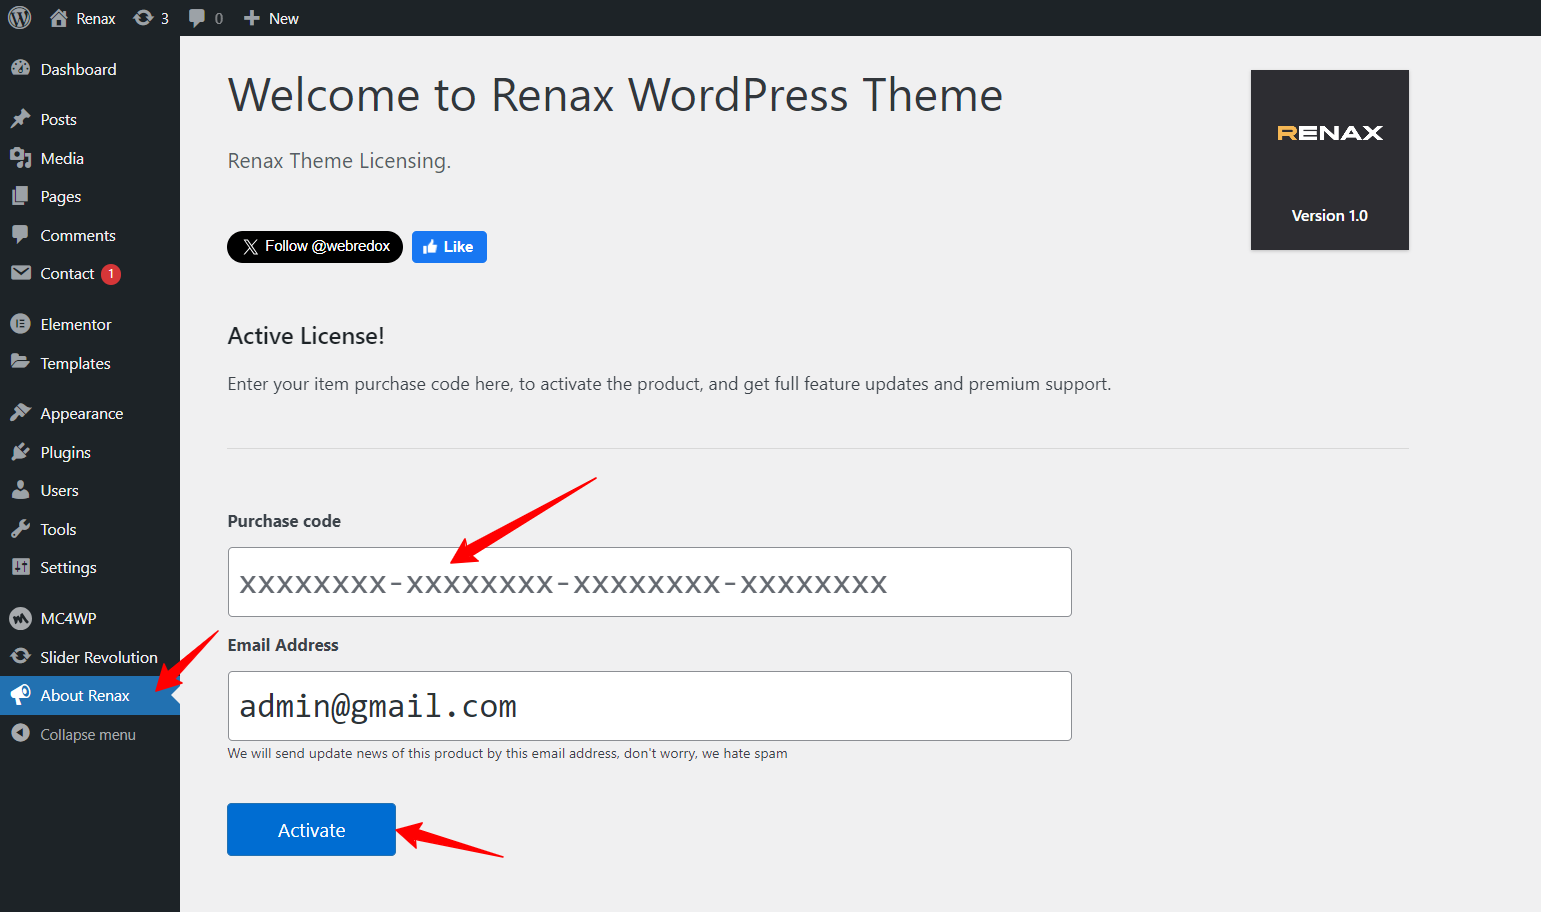Viewport: 1541px width, 912px height.
Task: Click the Pages icon in sidebar
Action: click(20, 196)
